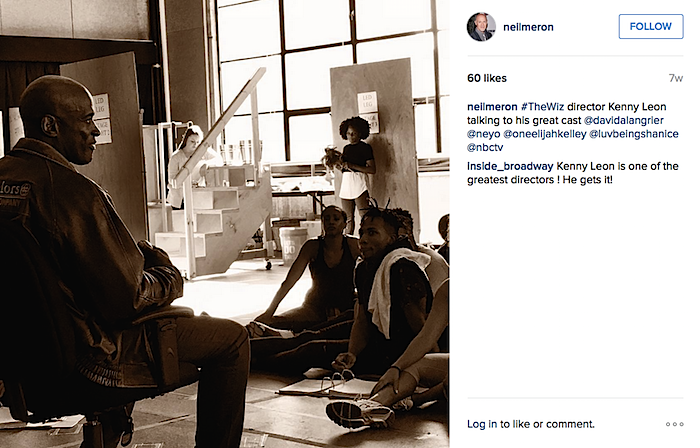
Task: Click neilmeron username in the caption
Action: tap(492, 107)
